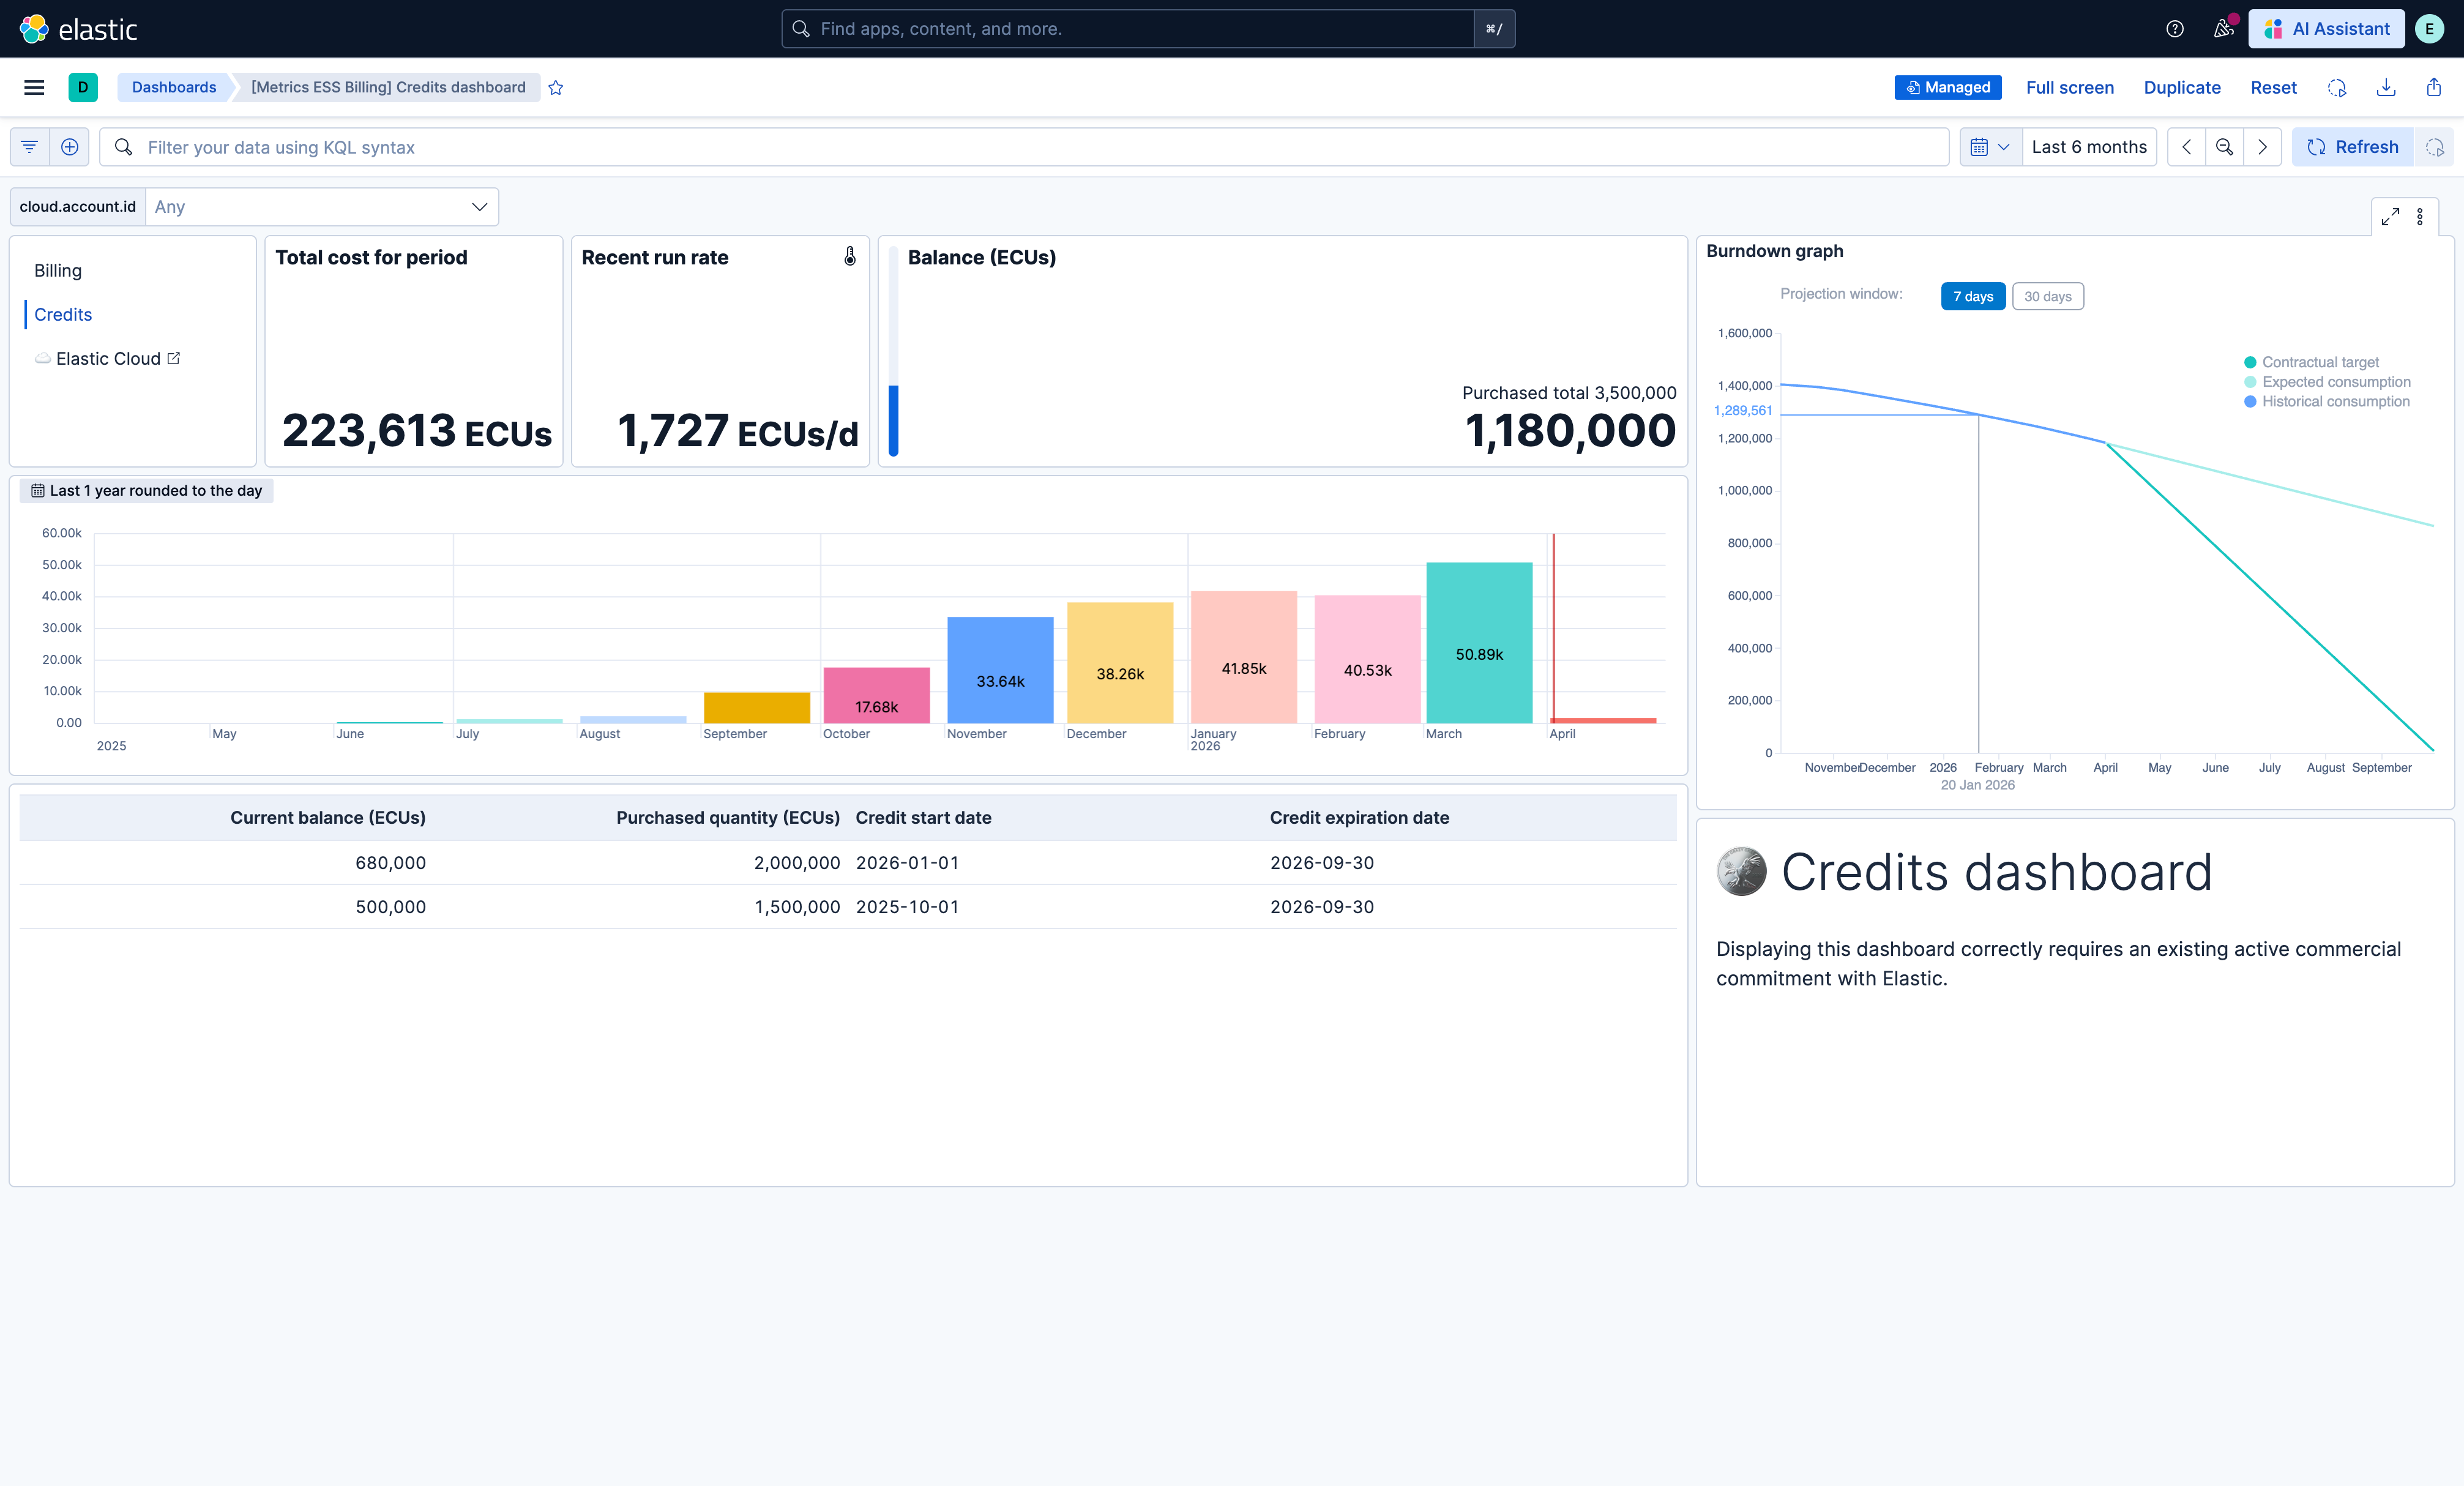Click the calendar icon on Last 1 year badge
This screenshot has width=2464, height=1486.
(37, 490)
